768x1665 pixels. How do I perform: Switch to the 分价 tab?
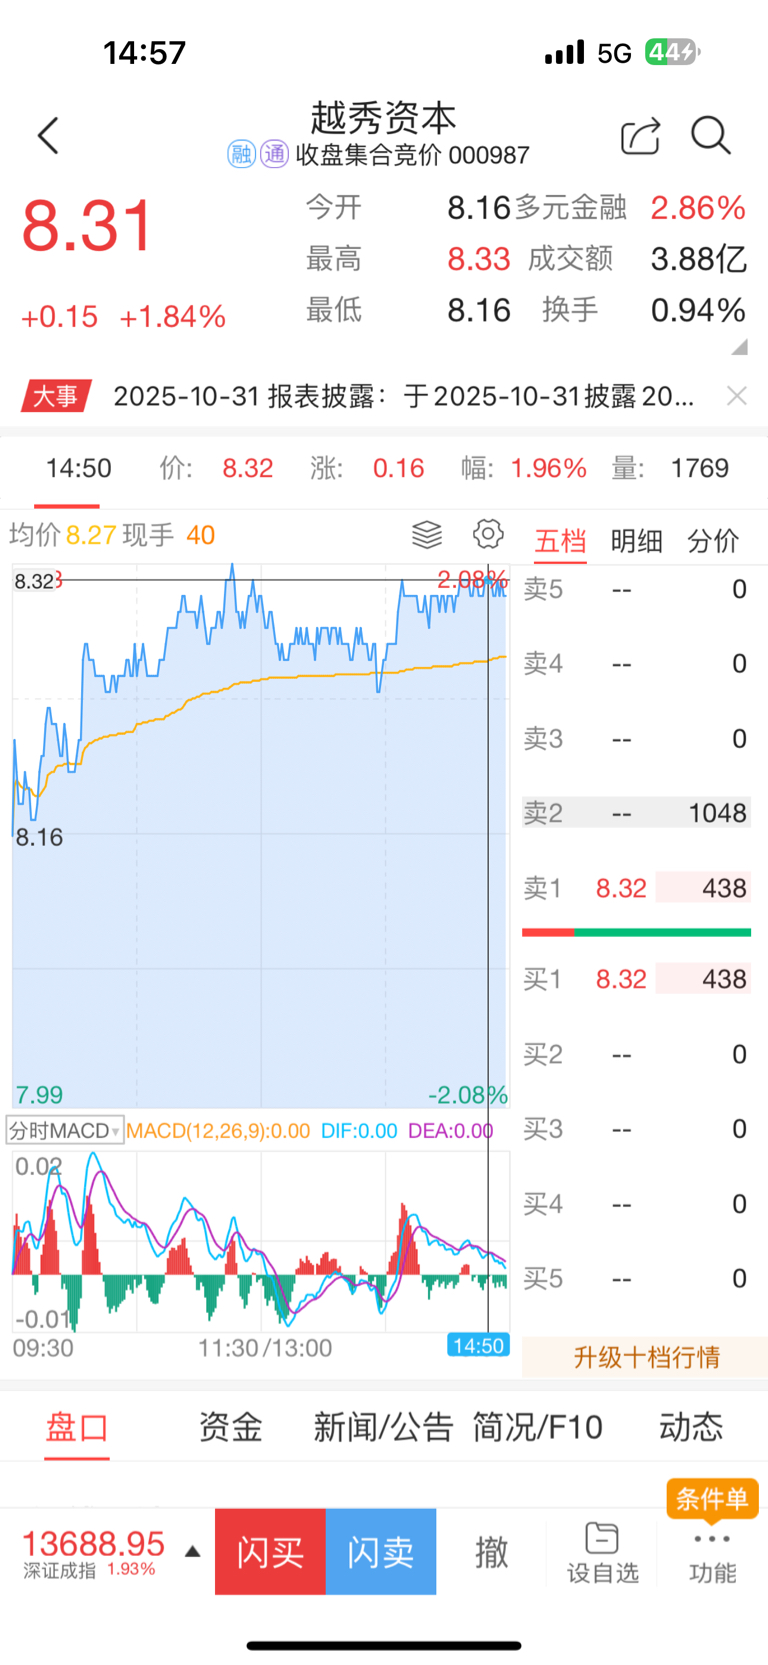pyautogui.click(x=713, y=541)
